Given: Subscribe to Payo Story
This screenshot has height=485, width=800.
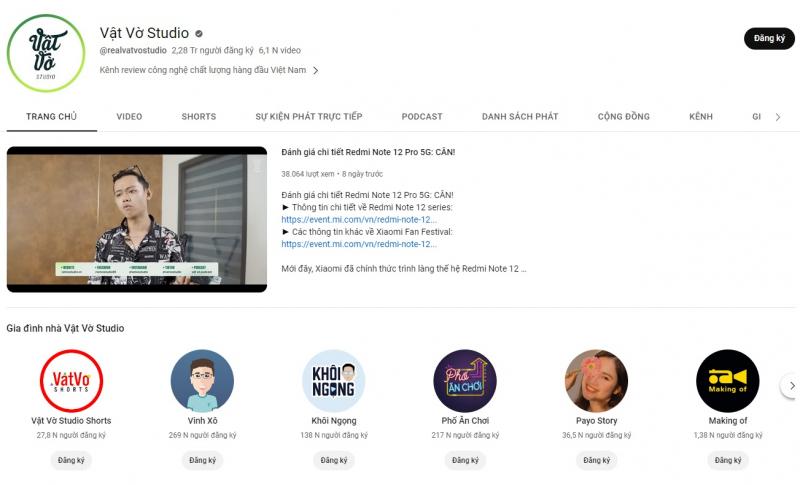Looking at the screenshot, I should (x=596, y=460).
